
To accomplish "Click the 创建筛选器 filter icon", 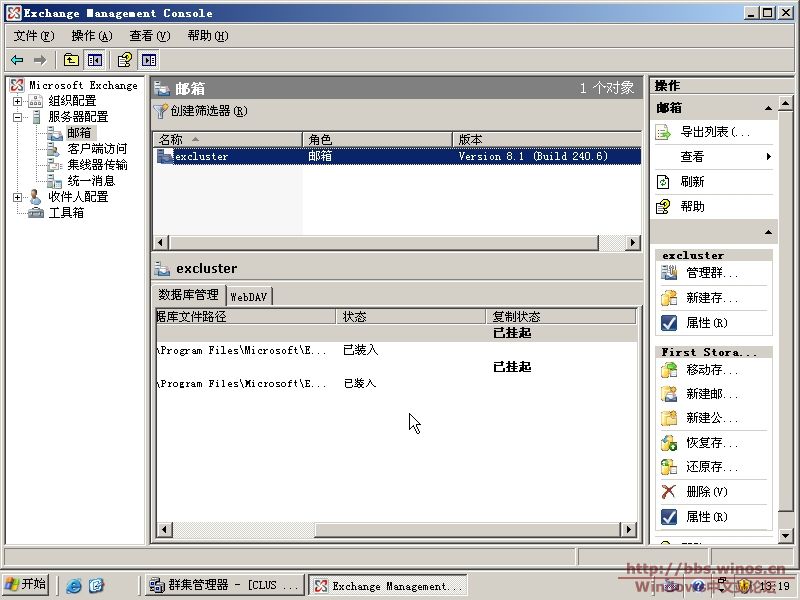I will click(161, 111).
